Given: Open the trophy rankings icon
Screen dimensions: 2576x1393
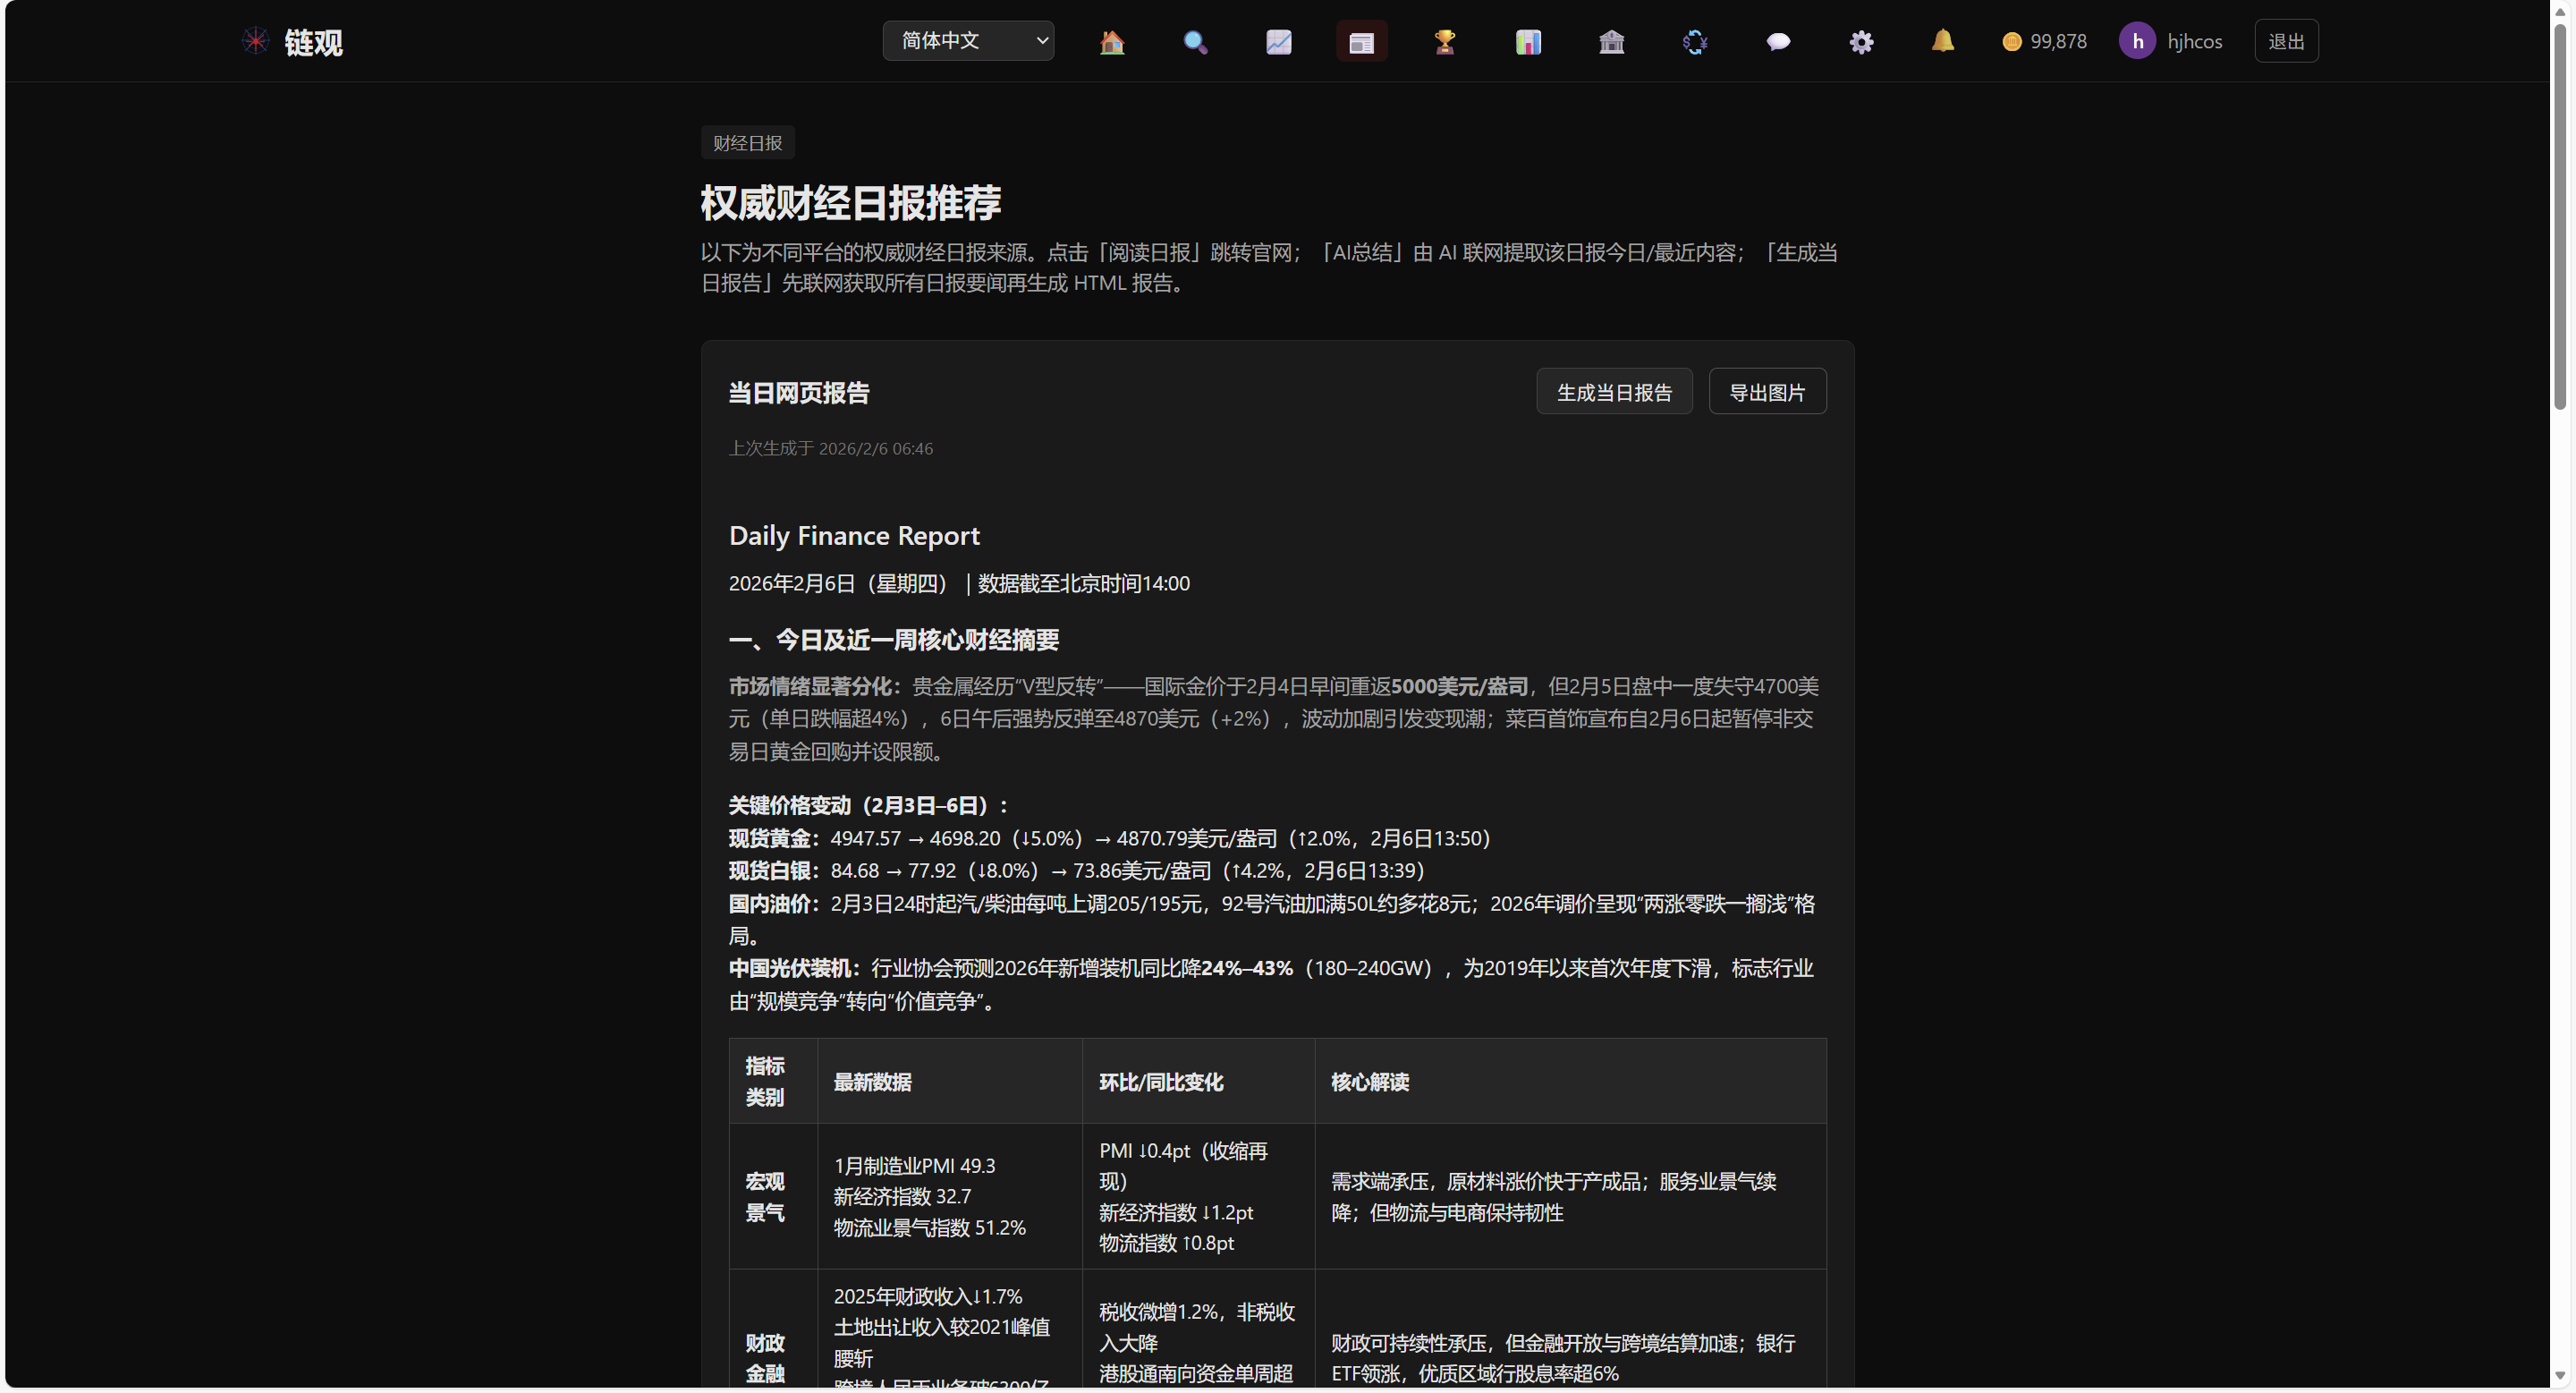Looking at the screenshot, I should [x=1444, y=42].
